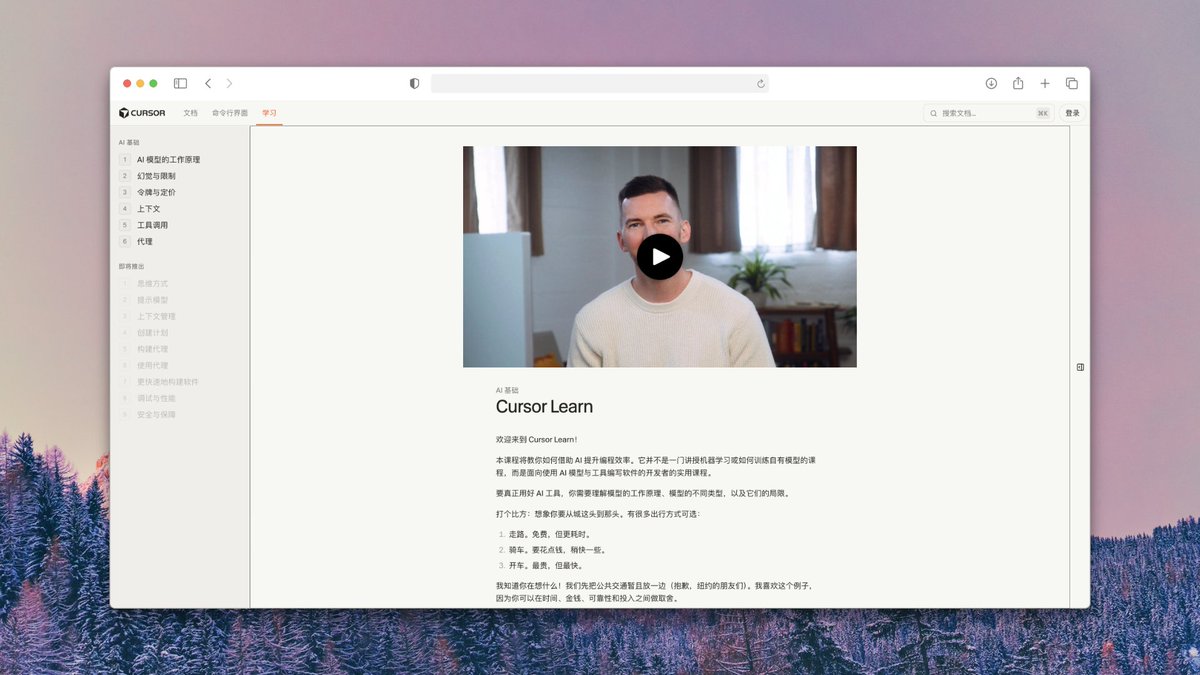The height and width of the screenshot is (675, 1200).
Task: Play the intro video
Action: tap(660, 257)
